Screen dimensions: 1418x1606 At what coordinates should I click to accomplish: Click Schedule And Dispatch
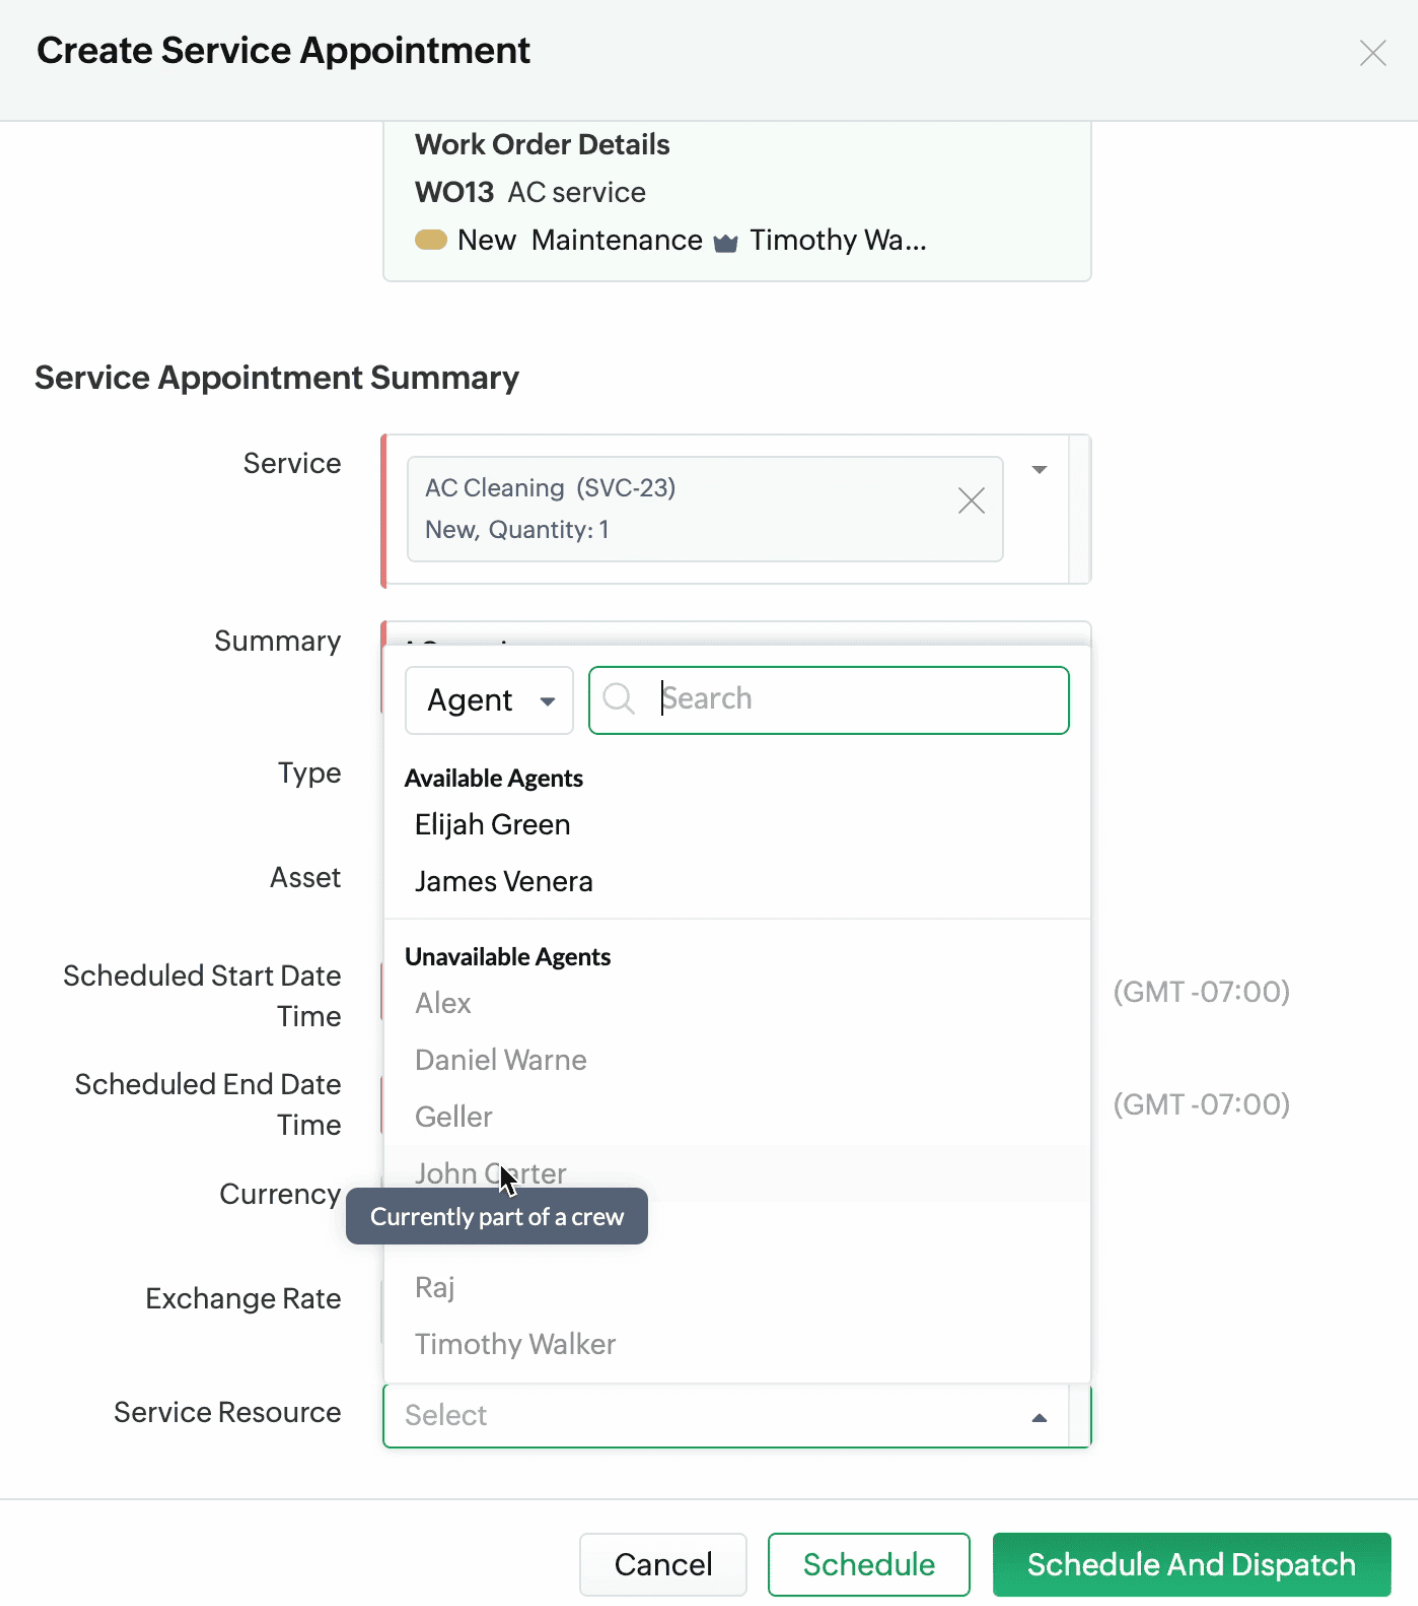tap(1190, 1564)
